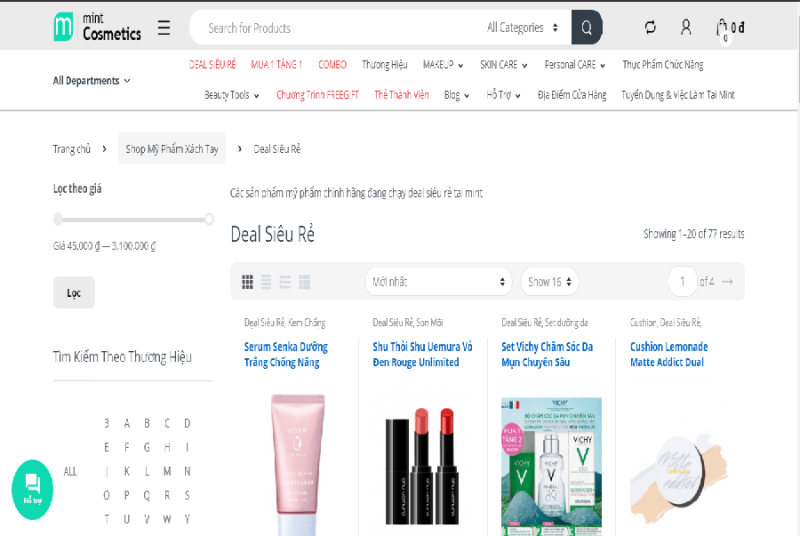Image resolution: width=800 pixels, height=536 pixels.
Task: Switch to grid view layout
Action: click(x=247, y=282)
